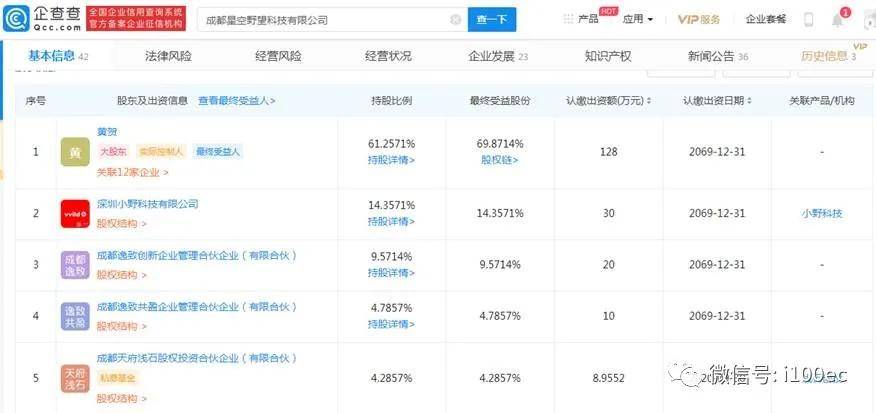Switch to 经营状况 tab
The width and height of the screenshot is (876, 413).
tap(388, 56)
